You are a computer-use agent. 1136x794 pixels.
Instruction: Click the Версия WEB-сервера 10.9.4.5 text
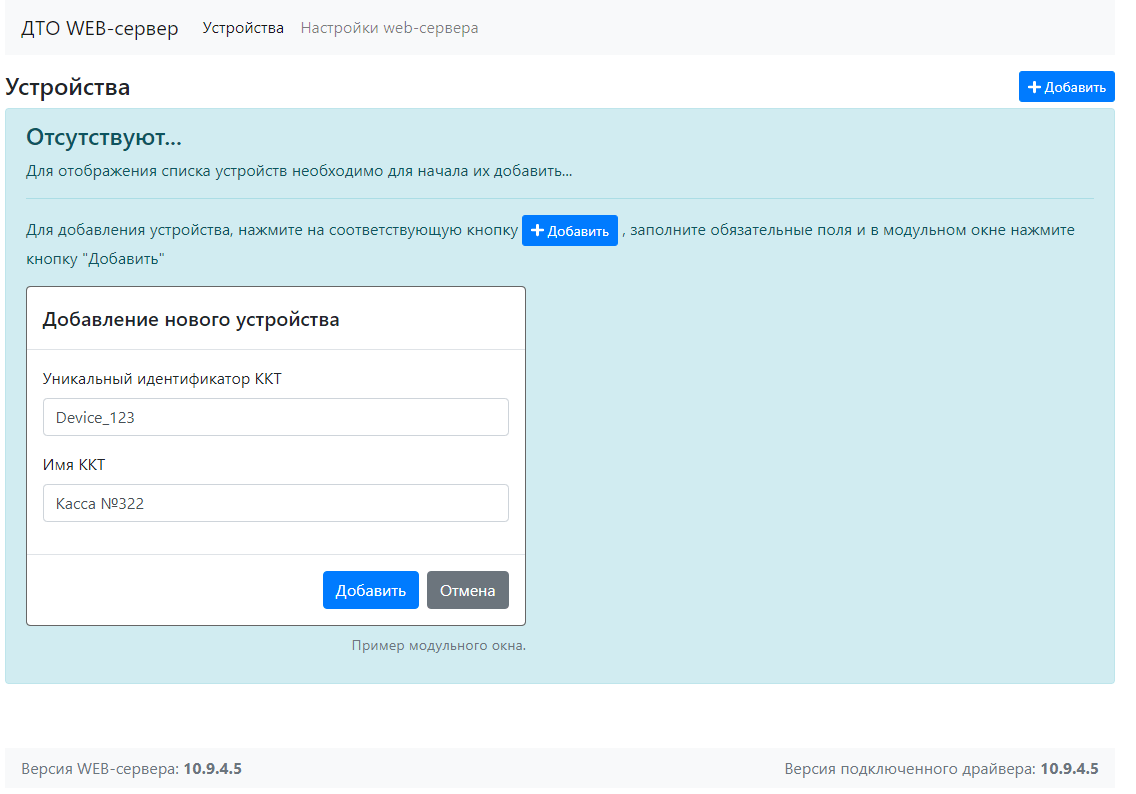(x=131, y=768)
